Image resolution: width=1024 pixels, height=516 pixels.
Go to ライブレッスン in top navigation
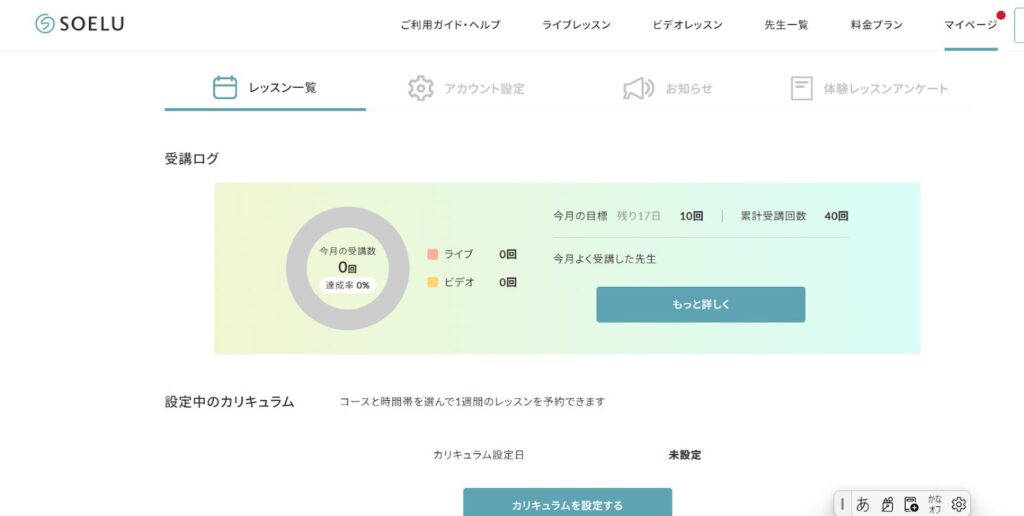[576, 24]
